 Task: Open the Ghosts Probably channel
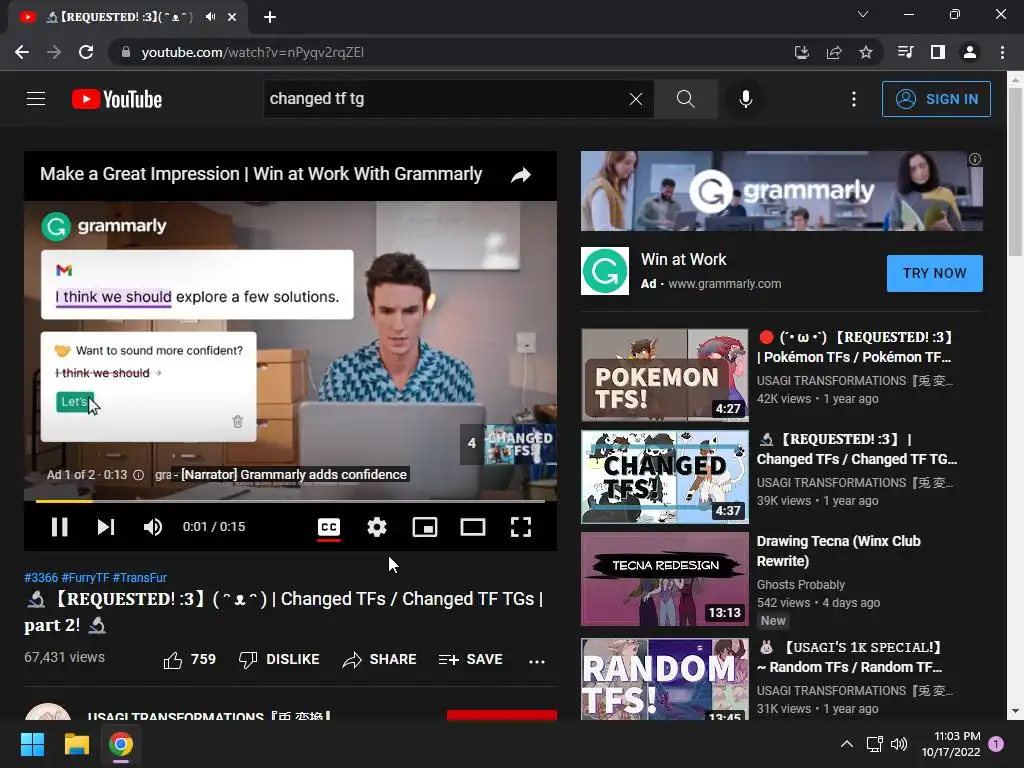[801, 584]
